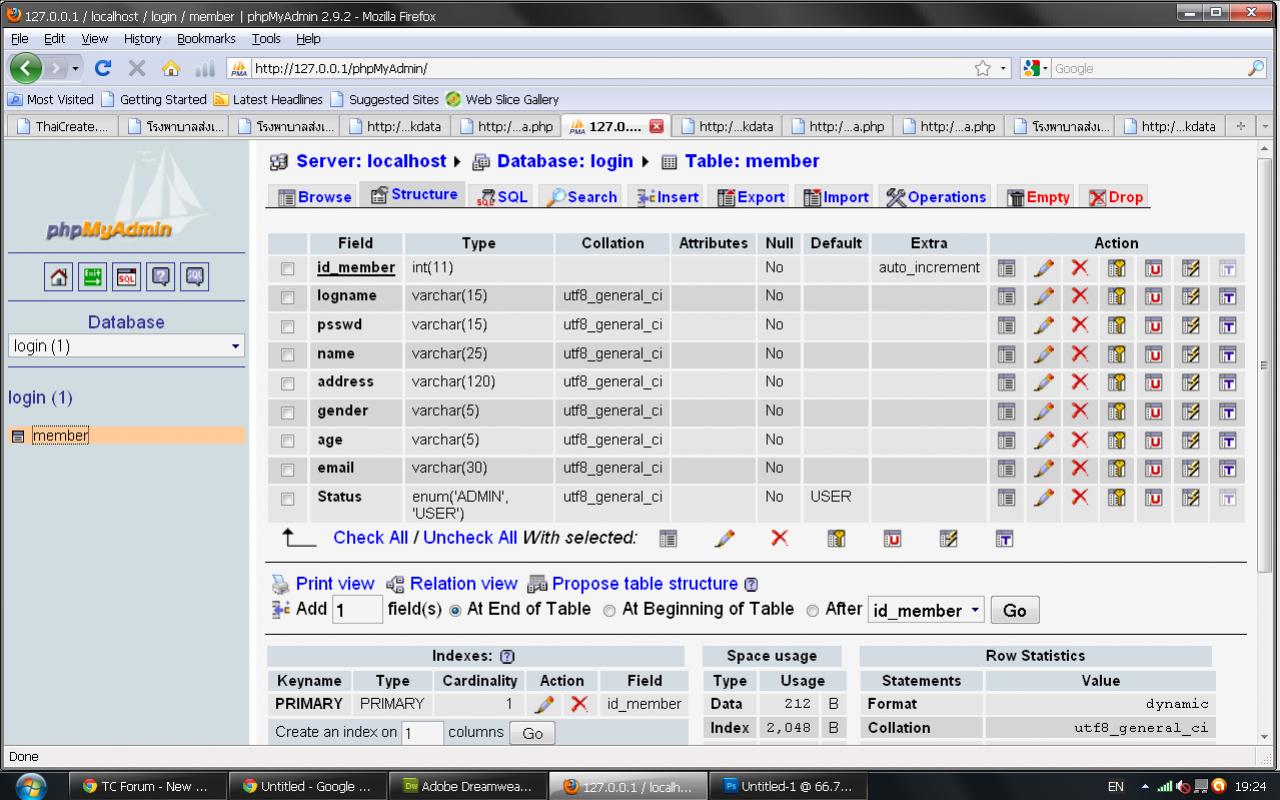Screen dimensions: 1280x800
Task: Click 'Database: login' breadcrumb link
Action: pos(565,161)
